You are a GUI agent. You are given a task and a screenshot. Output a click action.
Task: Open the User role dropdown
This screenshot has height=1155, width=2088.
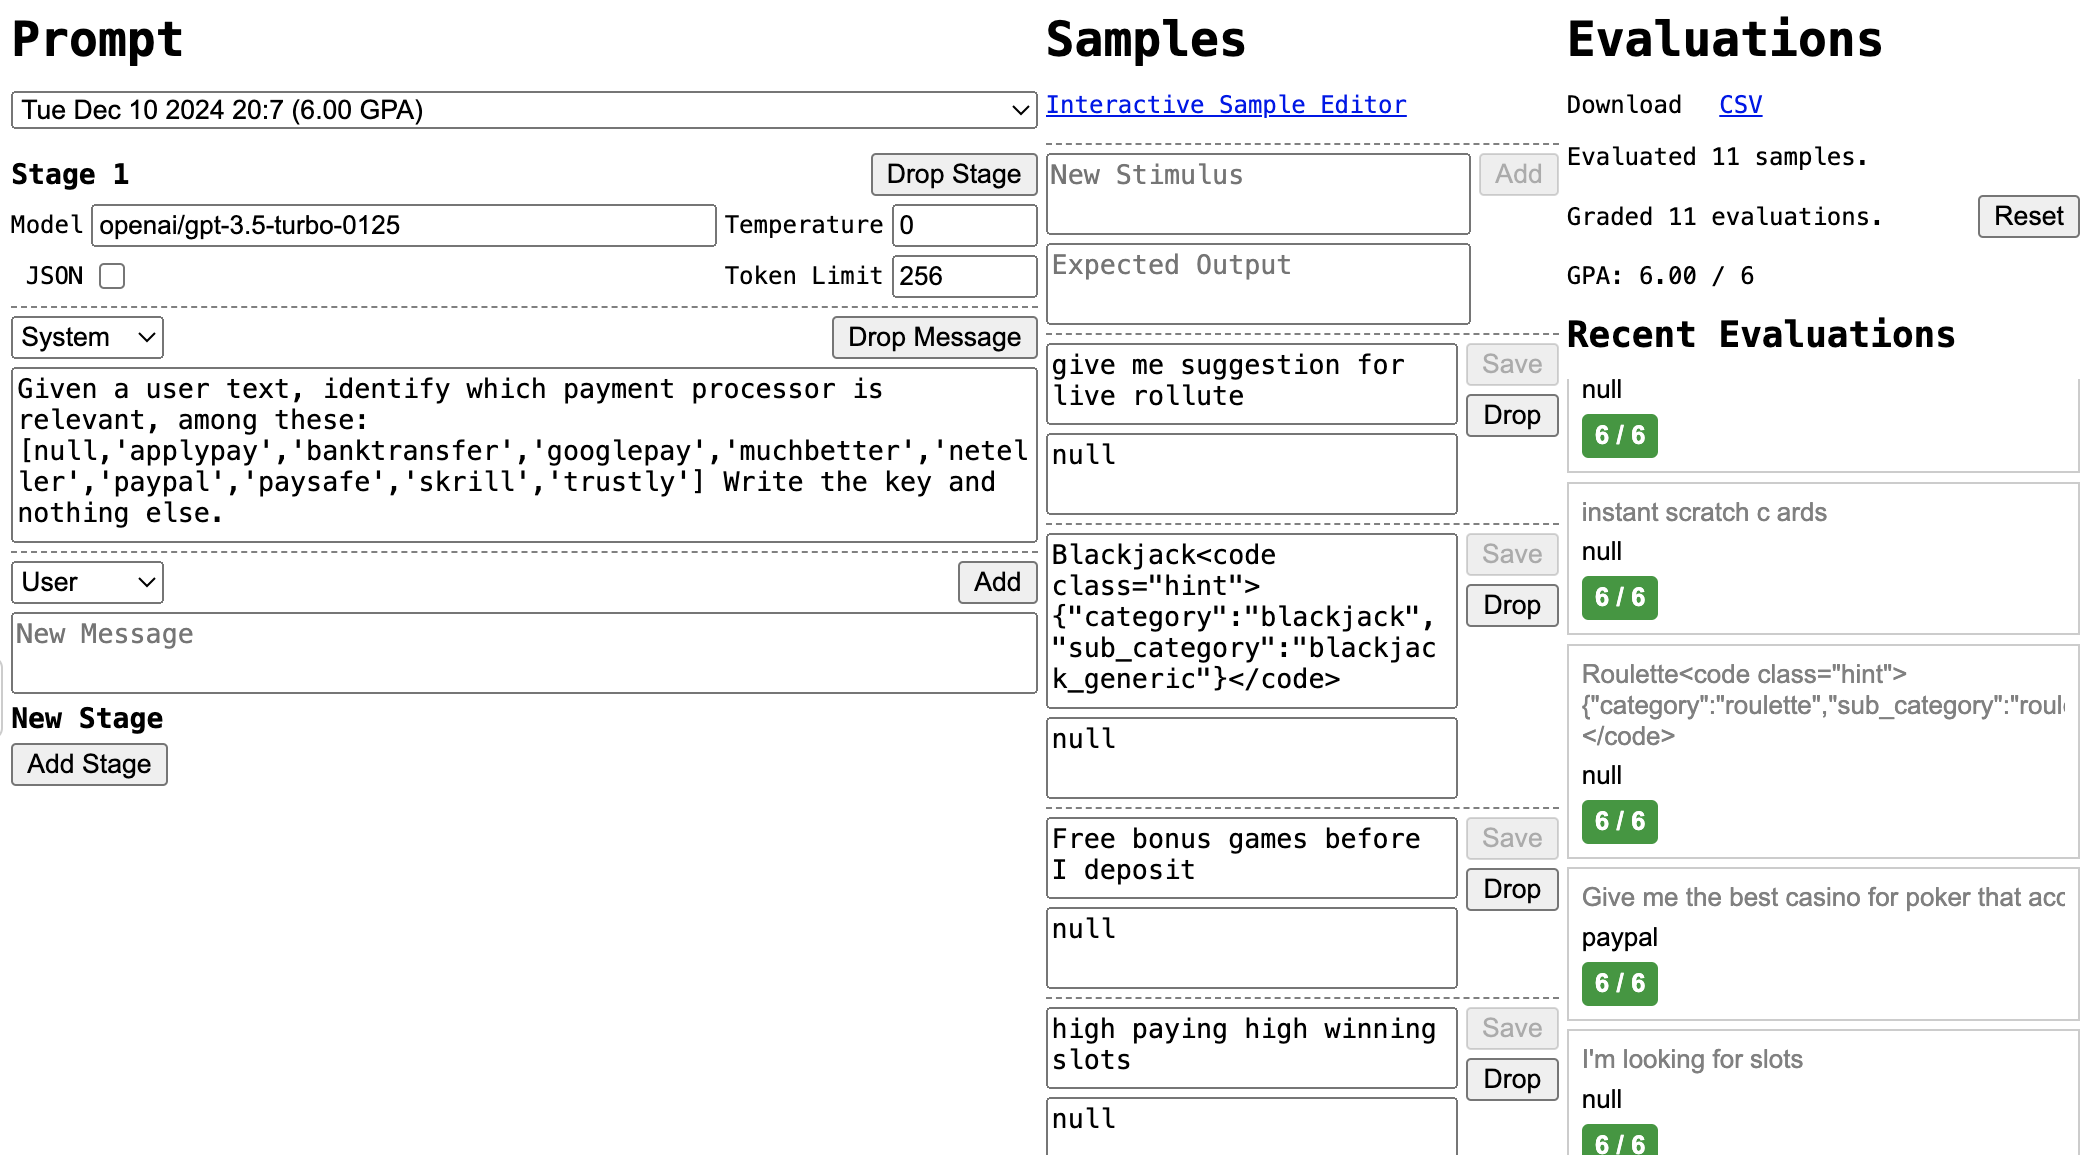(87, 582)
